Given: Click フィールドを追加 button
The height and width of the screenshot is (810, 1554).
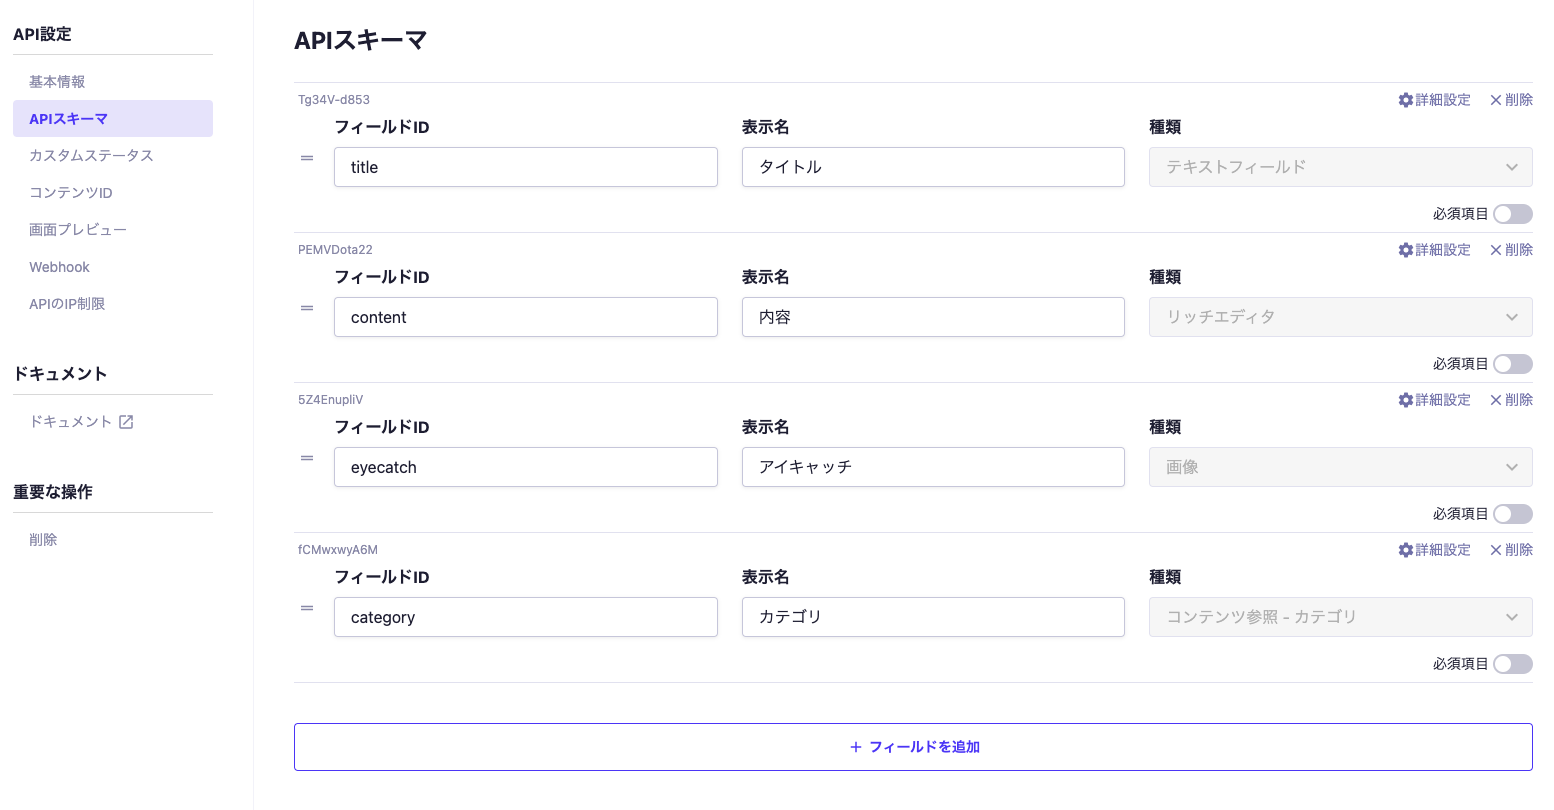Looking at the screenshot, I should [913, 747].
